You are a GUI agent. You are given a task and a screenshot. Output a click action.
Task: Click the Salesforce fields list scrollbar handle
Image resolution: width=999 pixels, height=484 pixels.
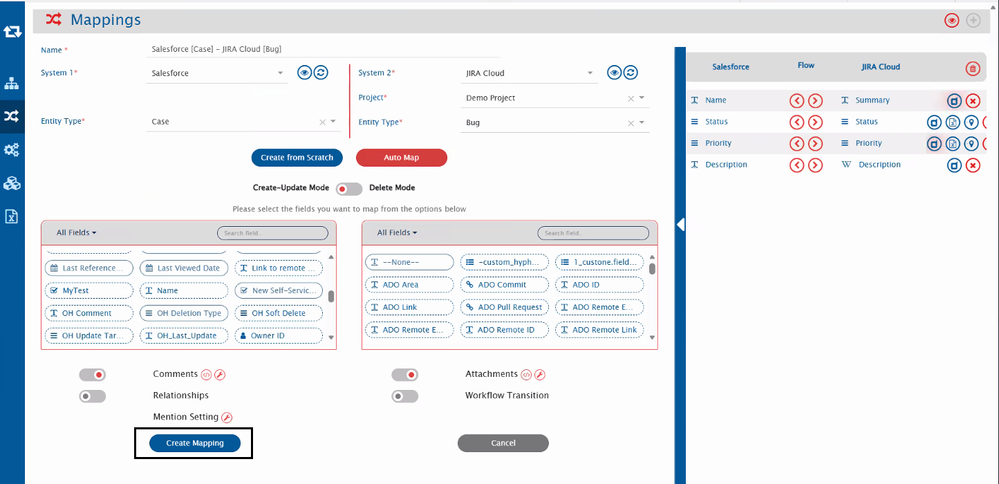coord(331,296)
